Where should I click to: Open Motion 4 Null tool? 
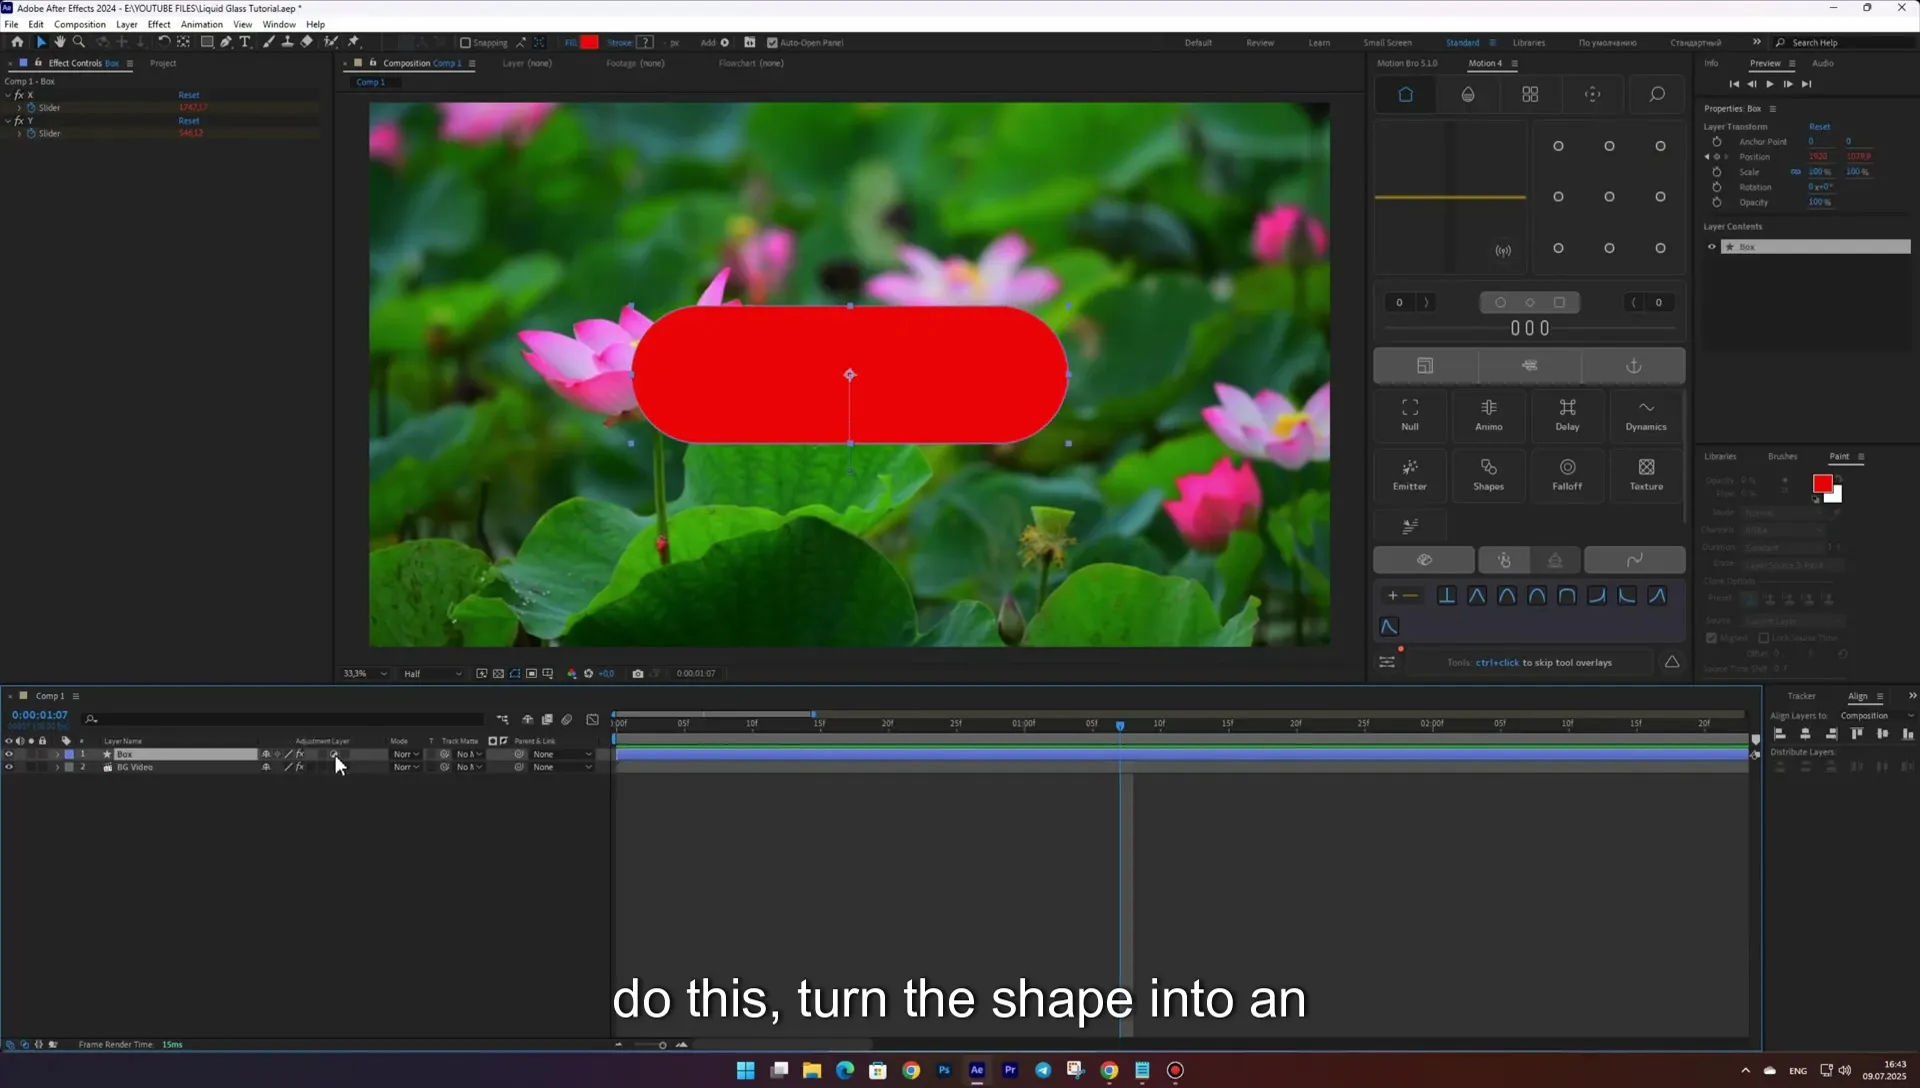tap(1410, 414)
